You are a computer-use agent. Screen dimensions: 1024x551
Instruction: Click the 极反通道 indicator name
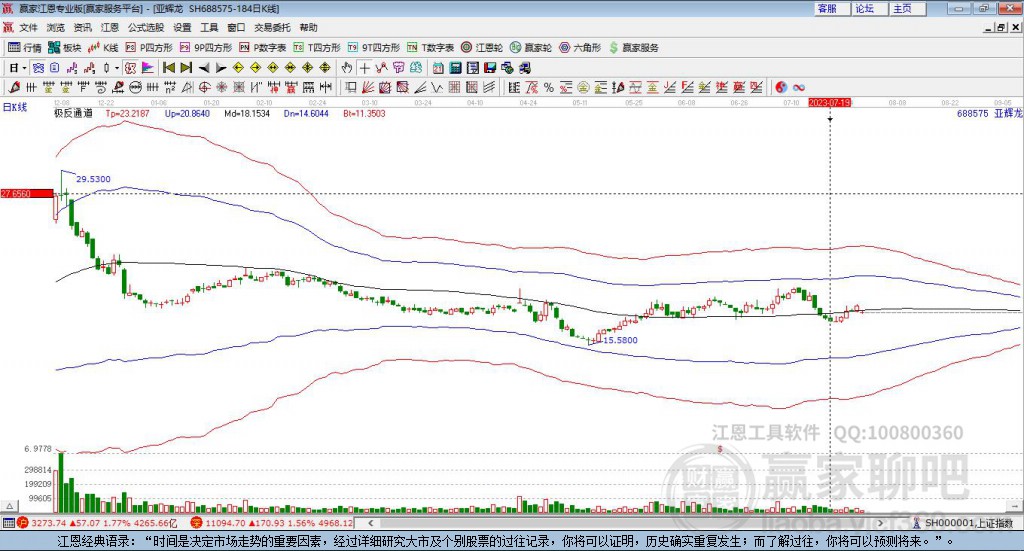point(73,113)
